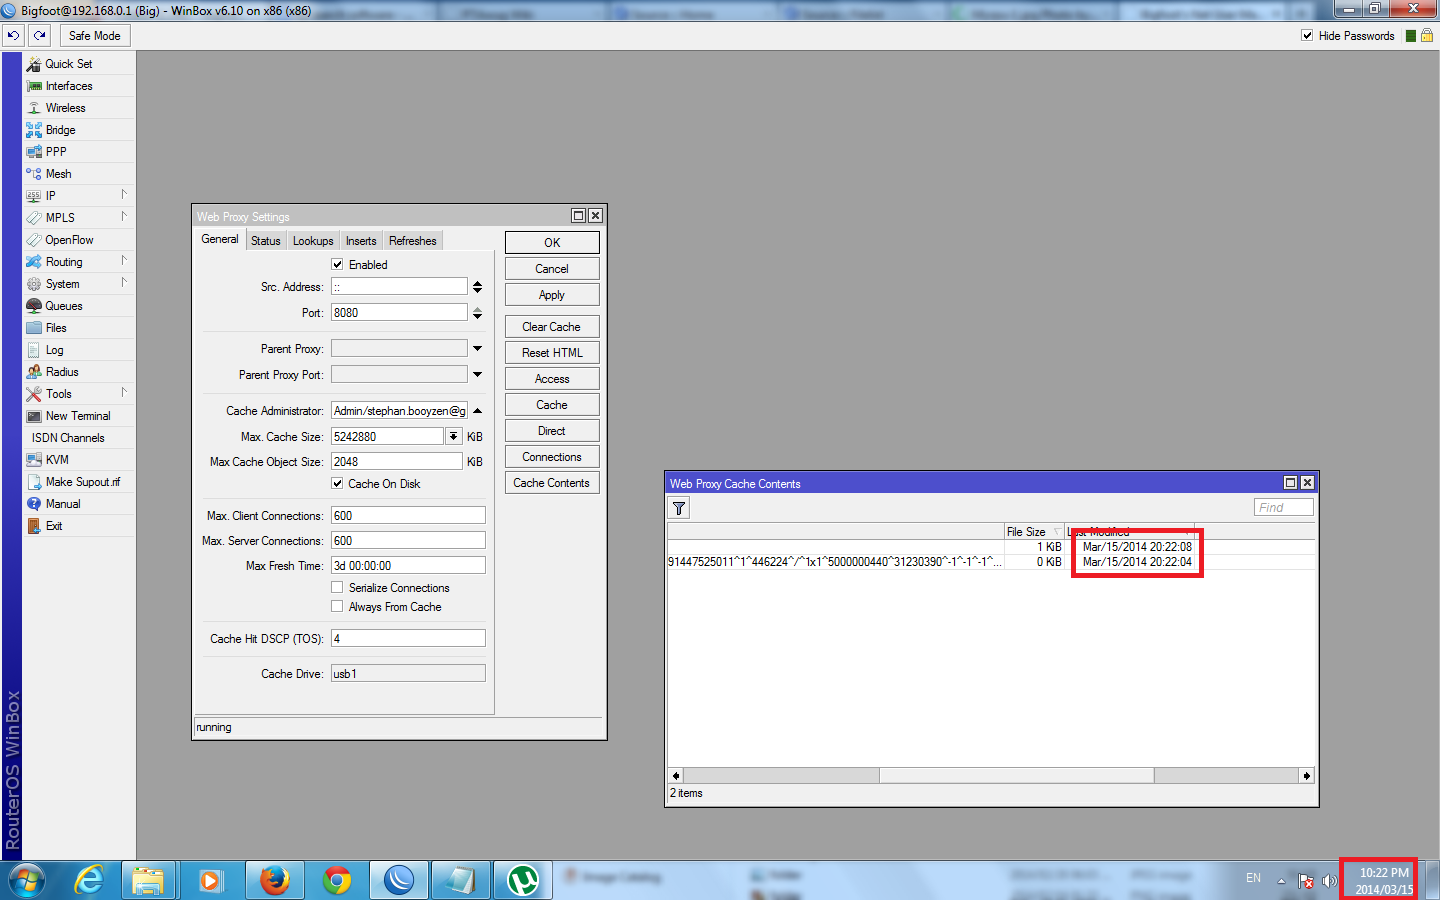Uncheck the Enabled checkbox in Web Proxy
This screenshot has width=1440, height=900.
(337, 264)
